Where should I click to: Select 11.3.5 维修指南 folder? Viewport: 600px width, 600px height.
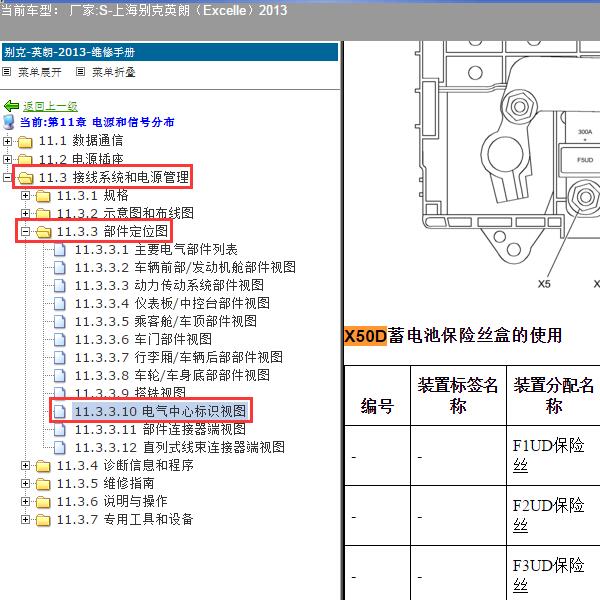(x=105, y=483)
